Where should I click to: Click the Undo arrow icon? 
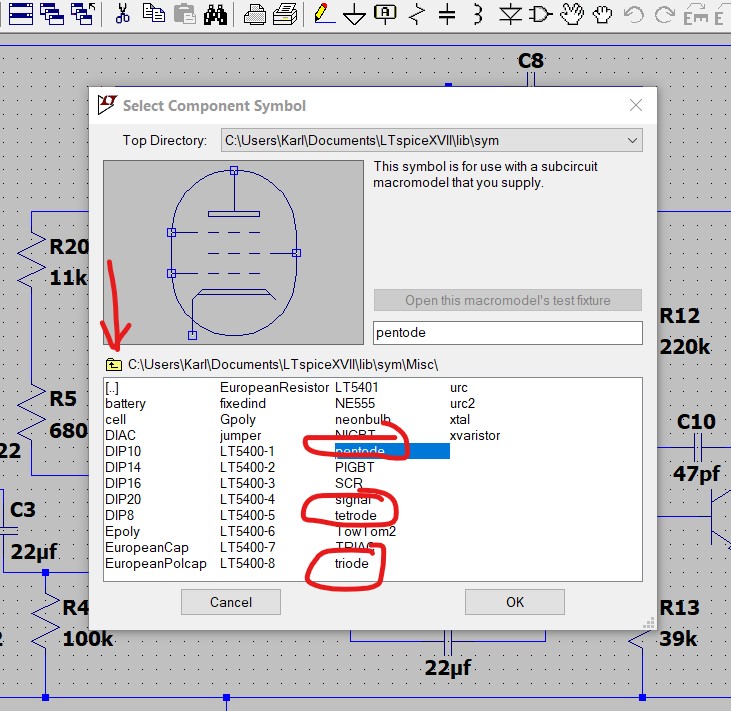(x=634, y=14)
